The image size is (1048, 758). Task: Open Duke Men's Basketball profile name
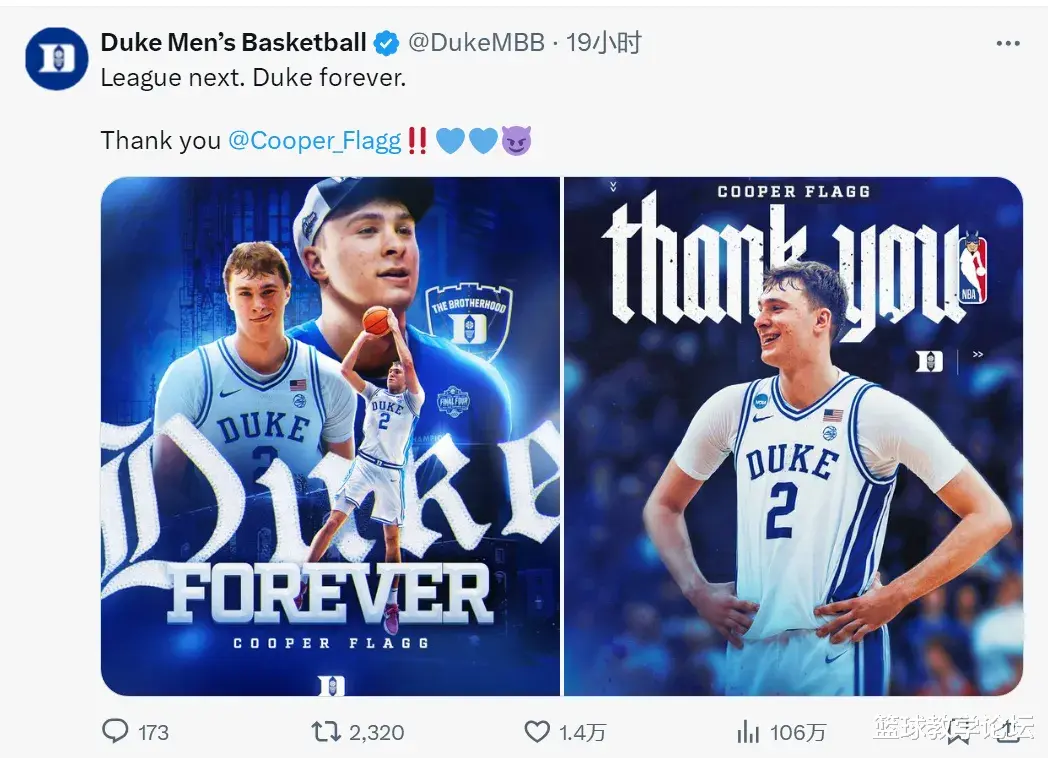tap(234, 42)
